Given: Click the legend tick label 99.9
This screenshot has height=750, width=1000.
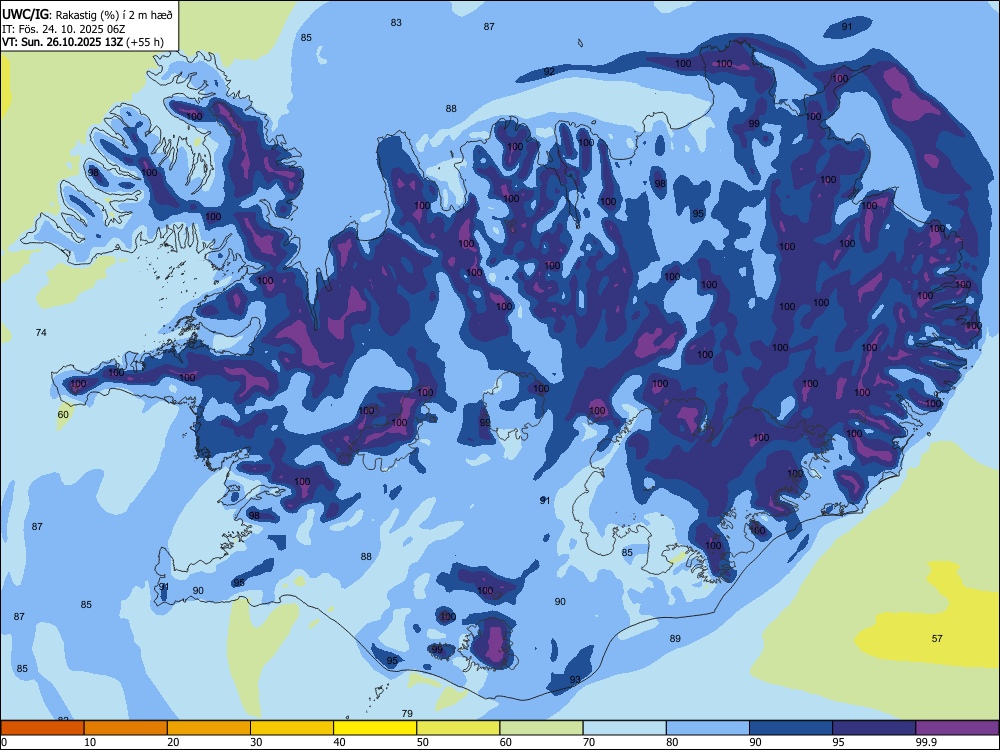Looking at the screenshot, I should pos(926,742).
